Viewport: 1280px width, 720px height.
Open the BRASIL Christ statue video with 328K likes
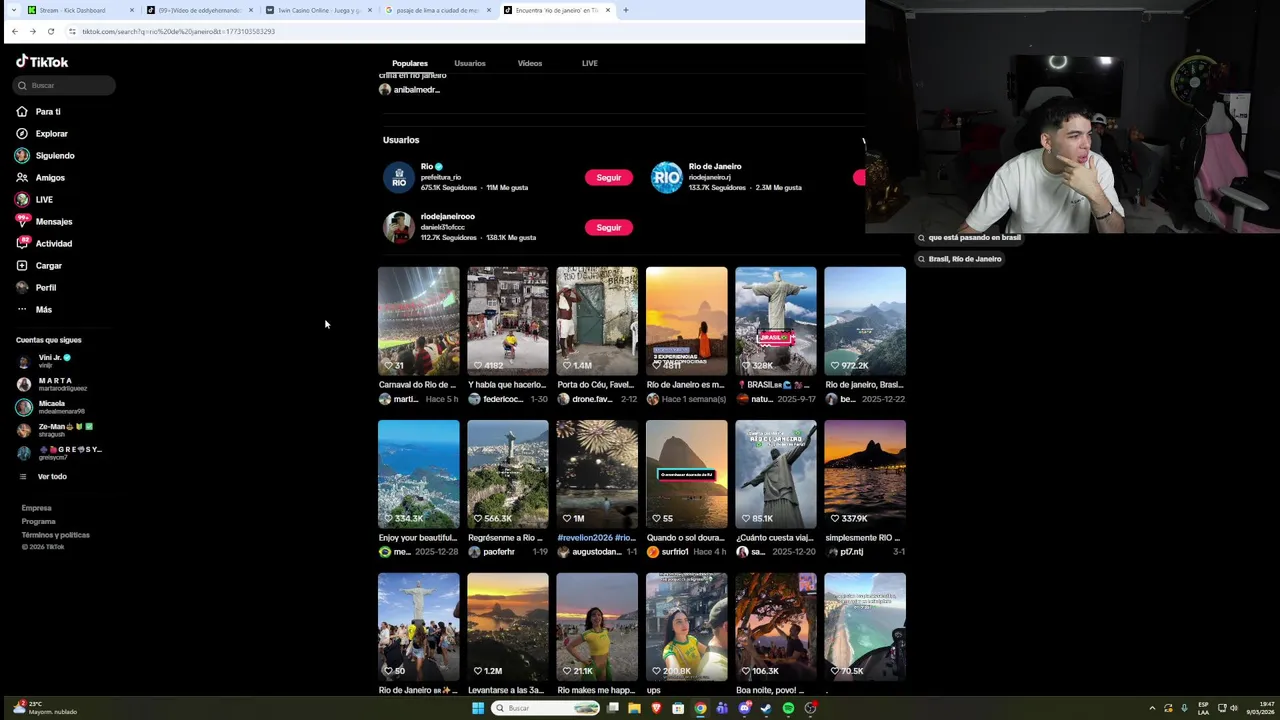coord(776,321)
